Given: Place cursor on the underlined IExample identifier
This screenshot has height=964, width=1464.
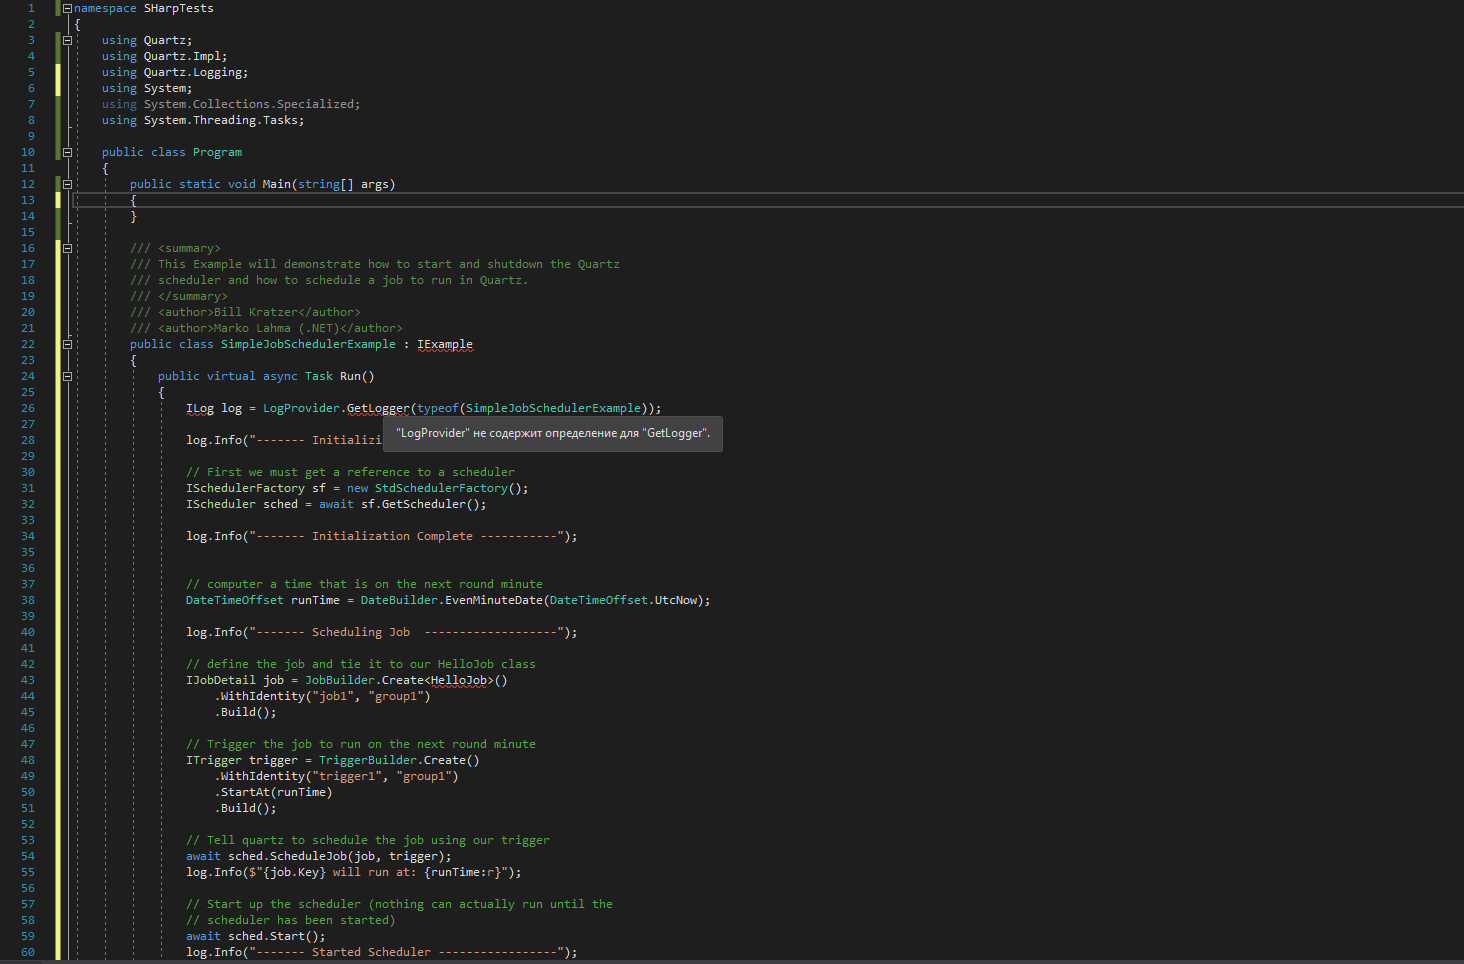Looking at the screenshot, I should click(x=445, y=344).
